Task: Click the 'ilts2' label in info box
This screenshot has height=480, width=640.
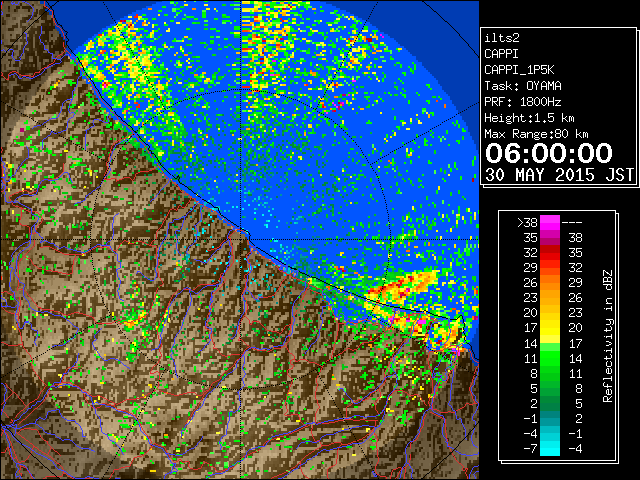Action: pos(502,38)
